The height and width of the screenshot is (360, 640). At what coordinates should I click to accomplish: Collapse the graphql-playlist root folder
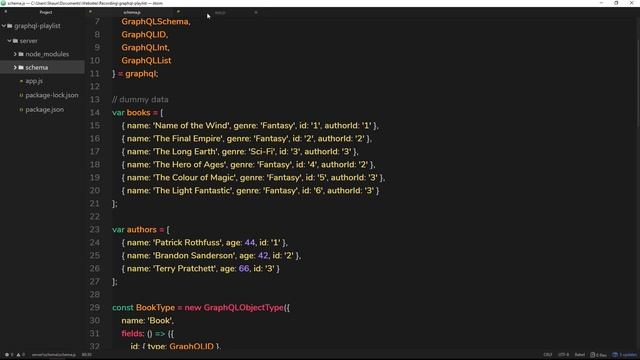[4, 26]
